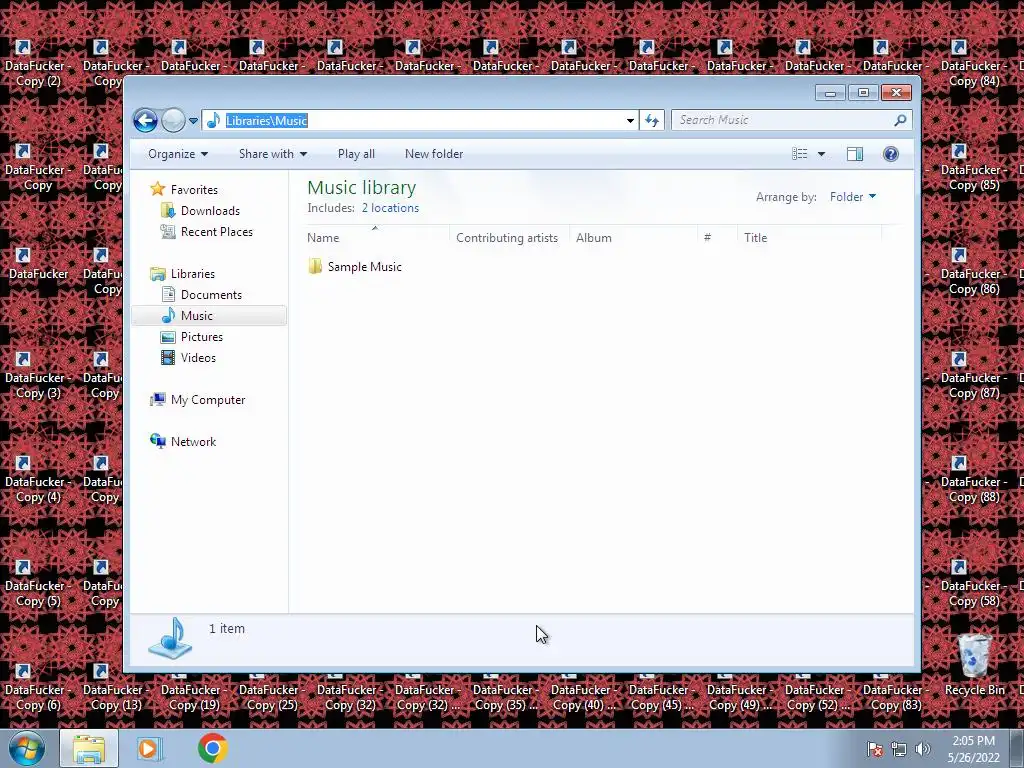Select DataFucker - Copy (6) desktop shortcut
Viewport: 1024px width, 768px height.
coord(37,688)
